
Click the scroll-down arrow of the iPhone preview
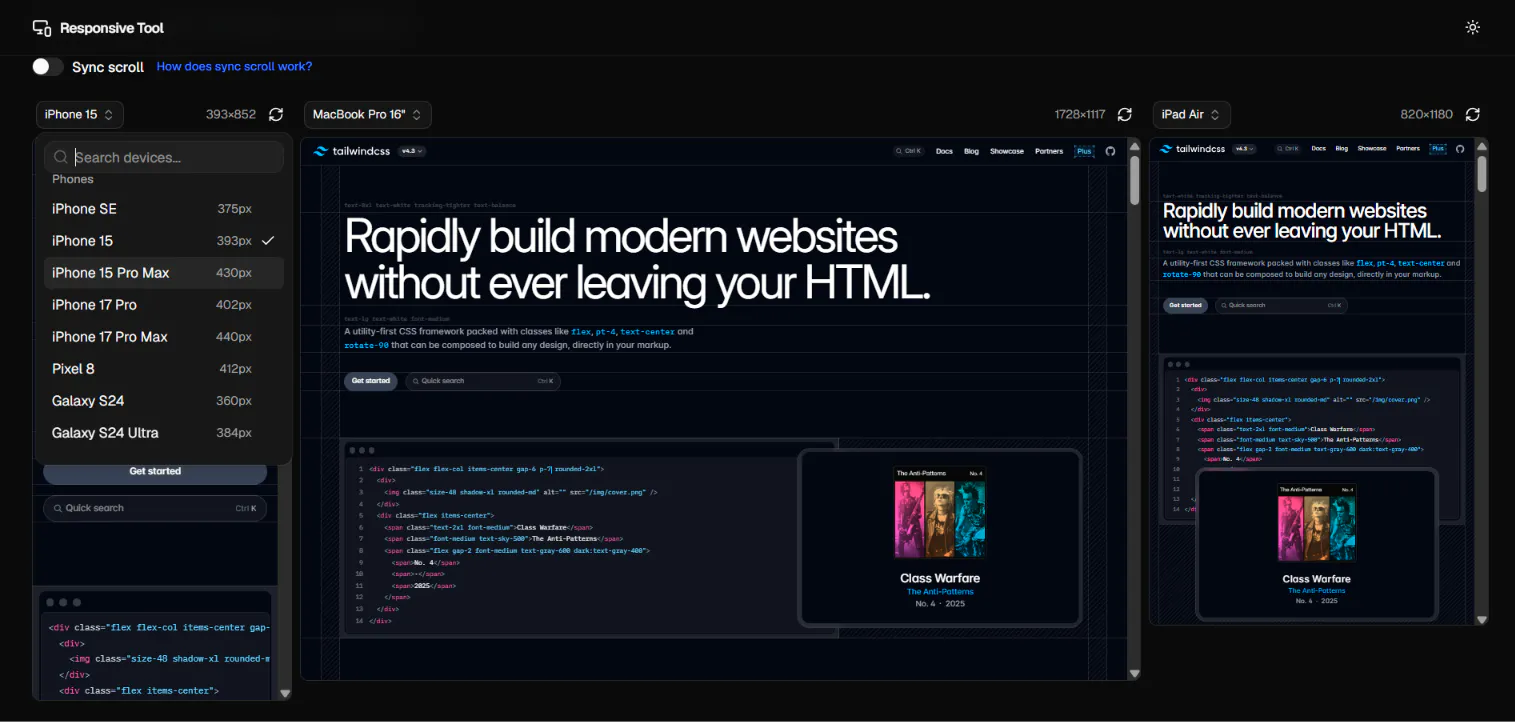click(285, 693)
